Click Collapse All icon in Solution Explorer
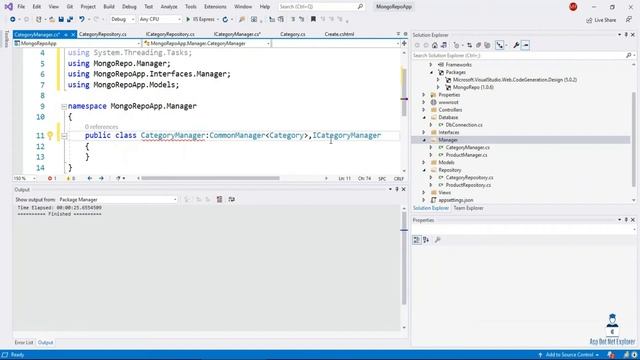Image resolution: width=640 pixels, height=360 pixels. [x=478, y=45]
